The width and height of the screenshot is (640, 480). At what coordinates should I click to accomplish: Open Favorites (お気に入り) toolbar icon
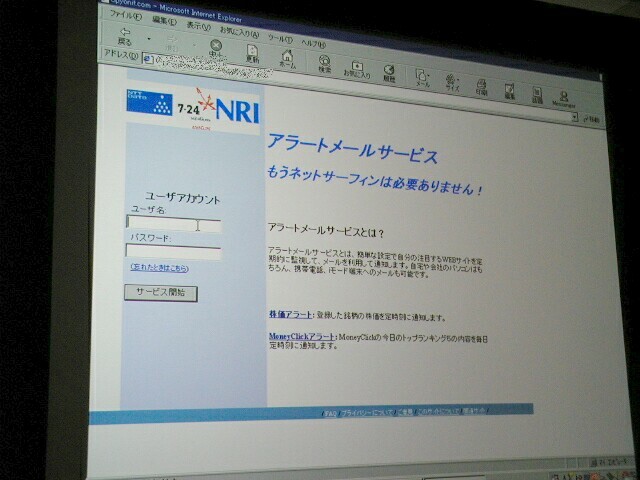[x=357, y=68]
